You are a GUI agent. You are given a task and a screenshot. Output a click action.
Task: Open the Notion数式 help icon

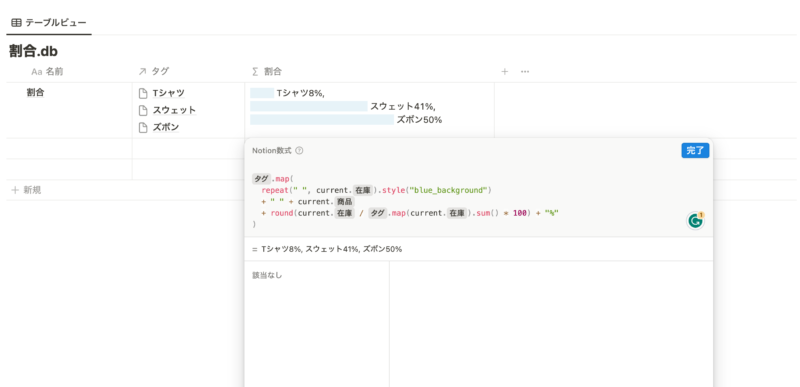(299, 151)
